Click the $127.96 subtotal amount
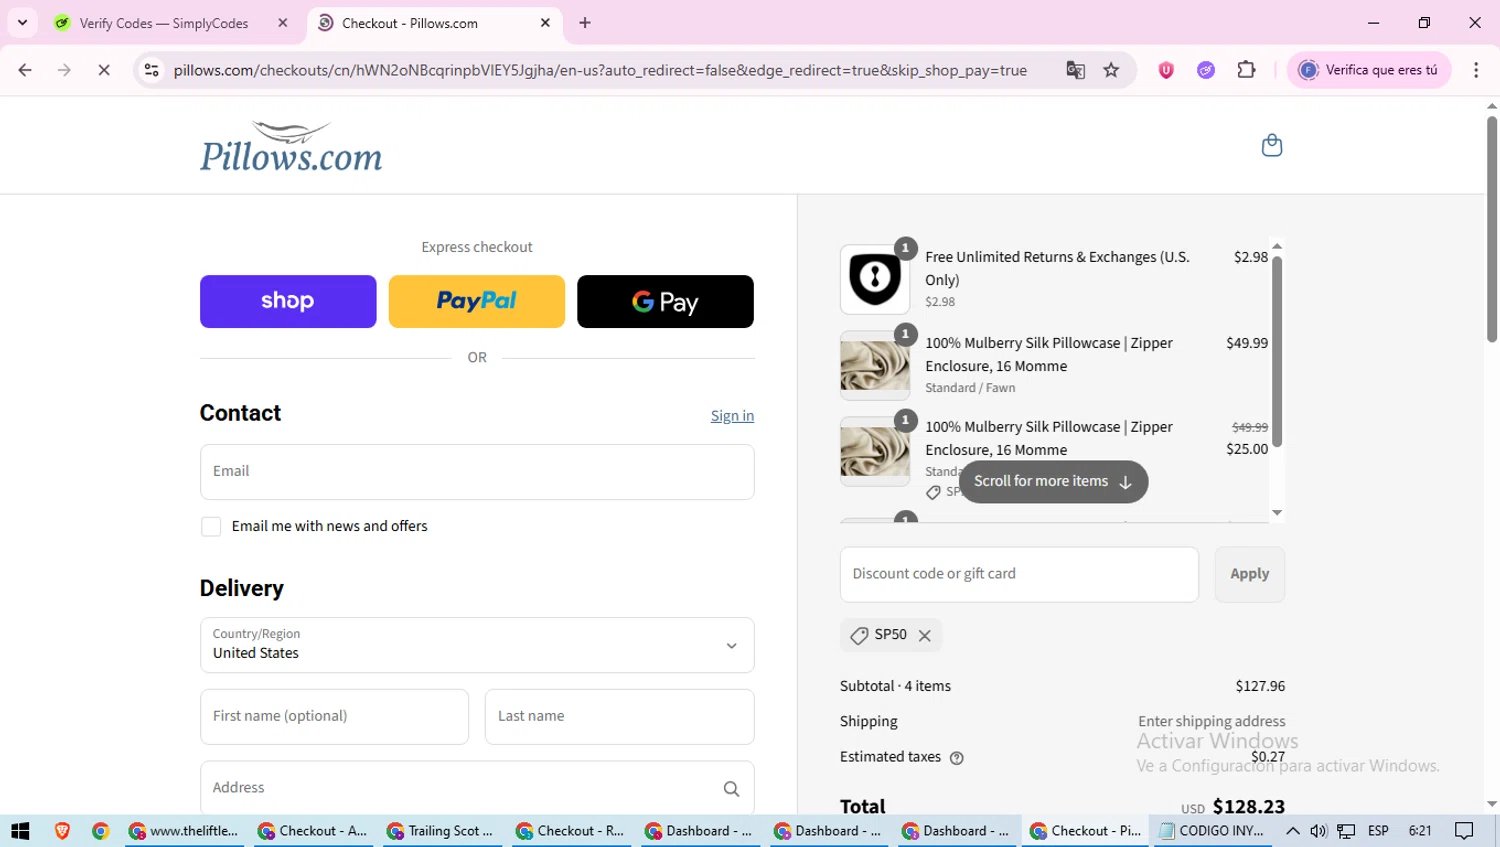Viewport: 1500px width, 847px height. [1260, 686]
